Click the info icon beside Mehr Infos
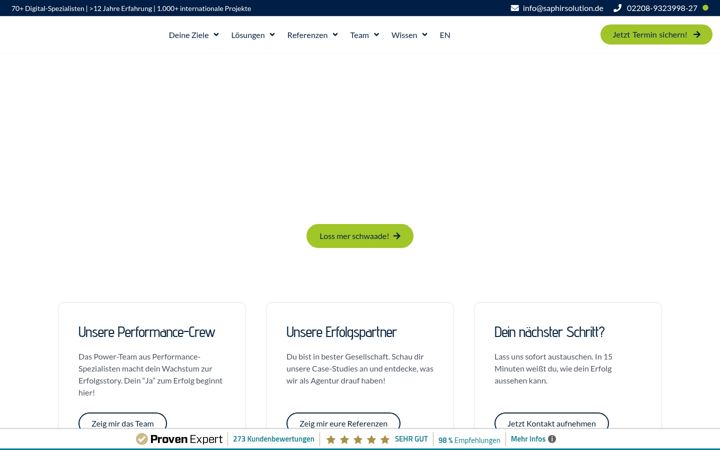 coord(552,439)
